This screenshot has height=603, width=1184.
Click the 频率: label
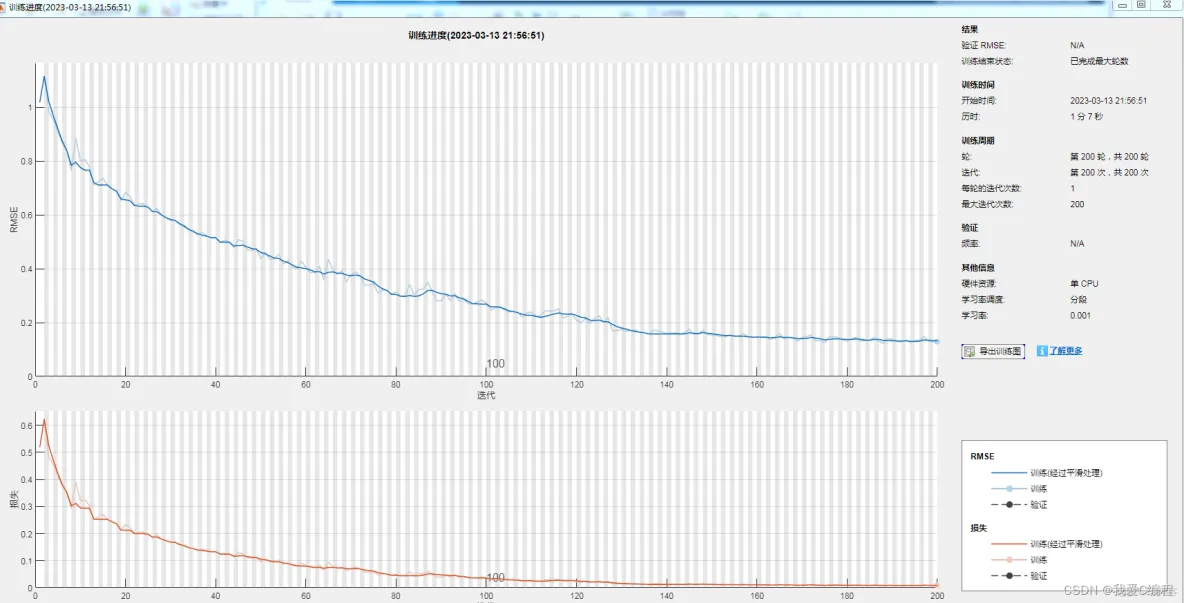(971, 244)
